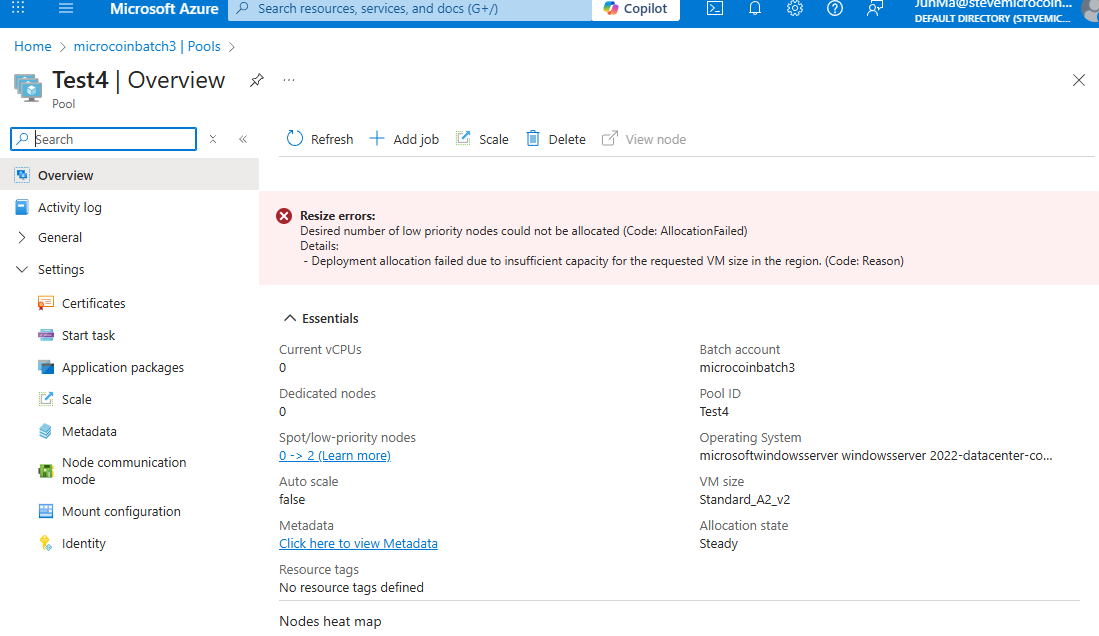Screen dimensions: 1099x636
Task: Open Start task settings
Action: [x=88, y=335]
